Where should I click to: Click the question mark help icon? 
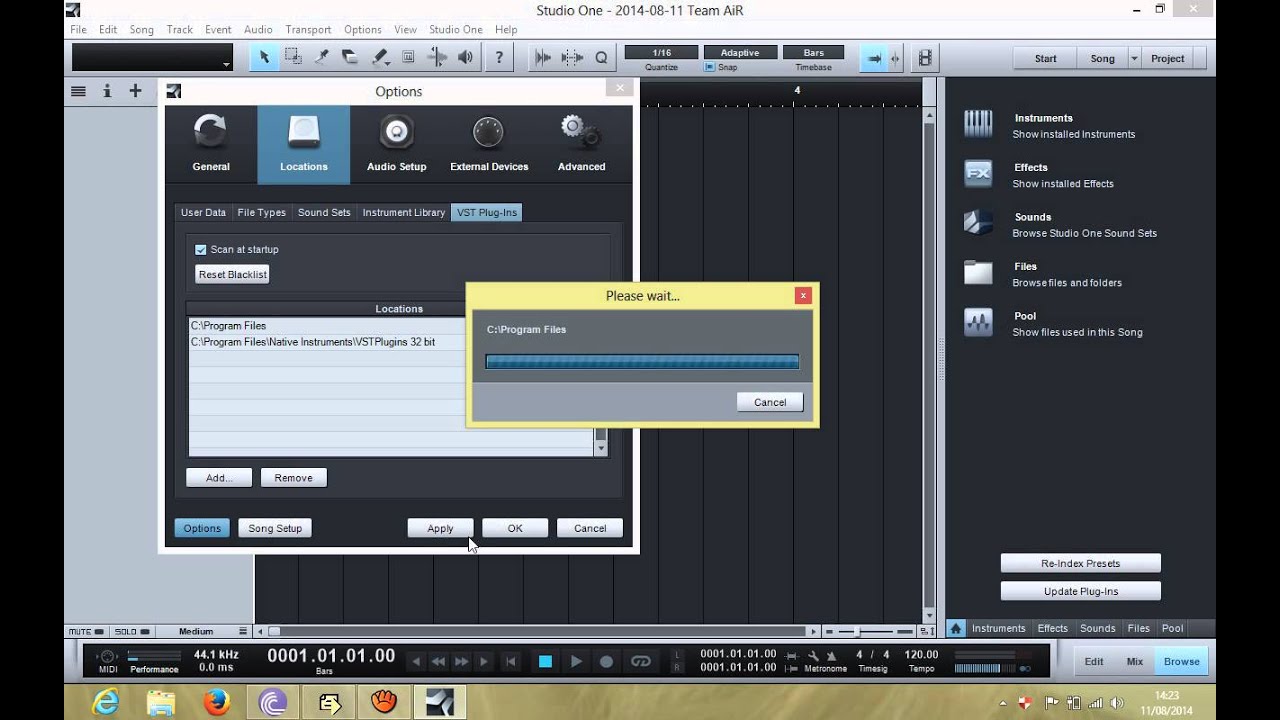pyautogui.click(x=499, y=57)
